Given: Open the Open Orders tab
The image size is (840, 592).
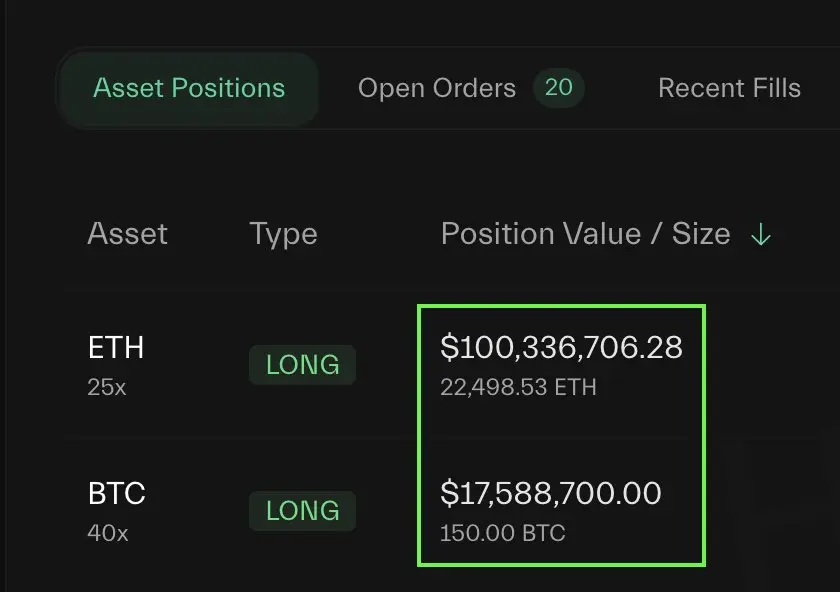Looking at the screenshot, I should (437, 88).
